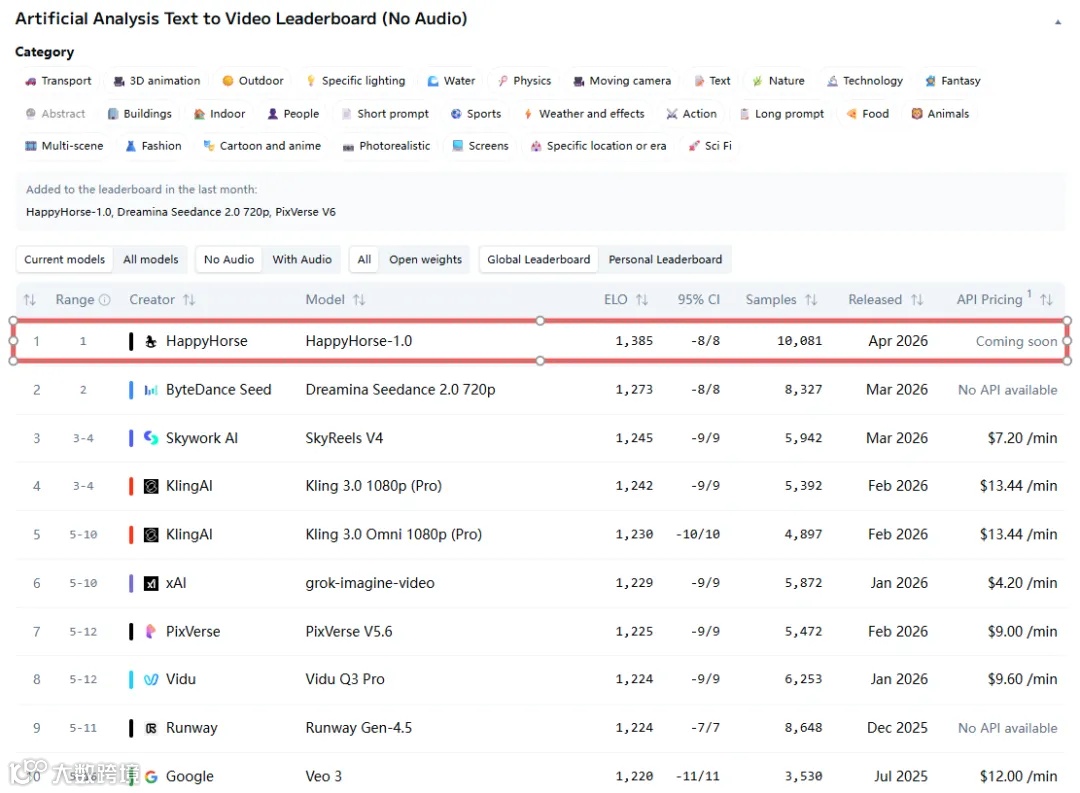Click the xAI logo icon
This screenshot has height=793, width=1080.
[151, 584]
